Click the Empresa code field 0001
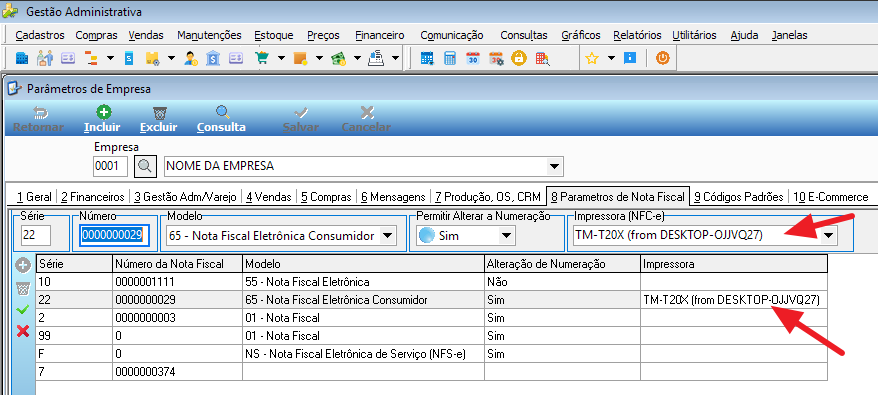 click(111, 166)
